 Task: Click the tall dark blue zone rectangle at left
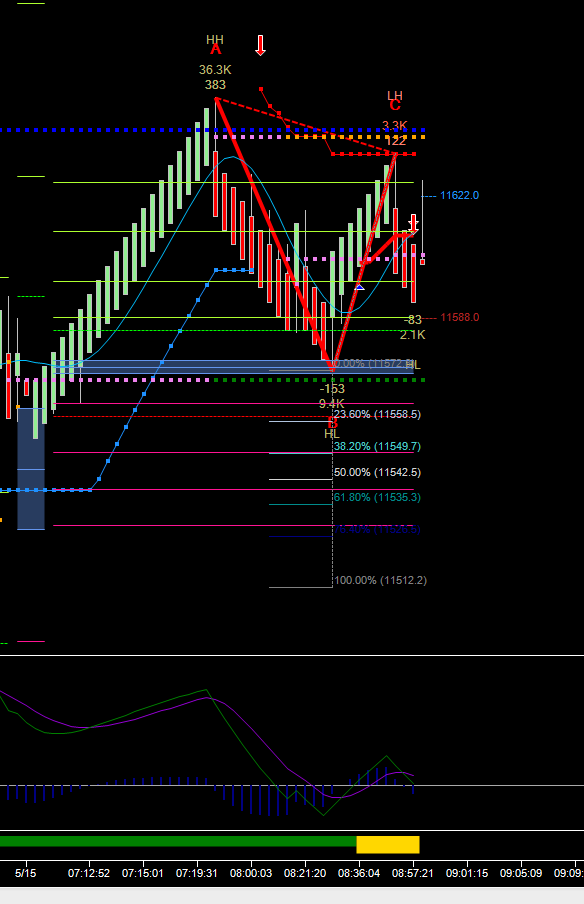(31, 469)
